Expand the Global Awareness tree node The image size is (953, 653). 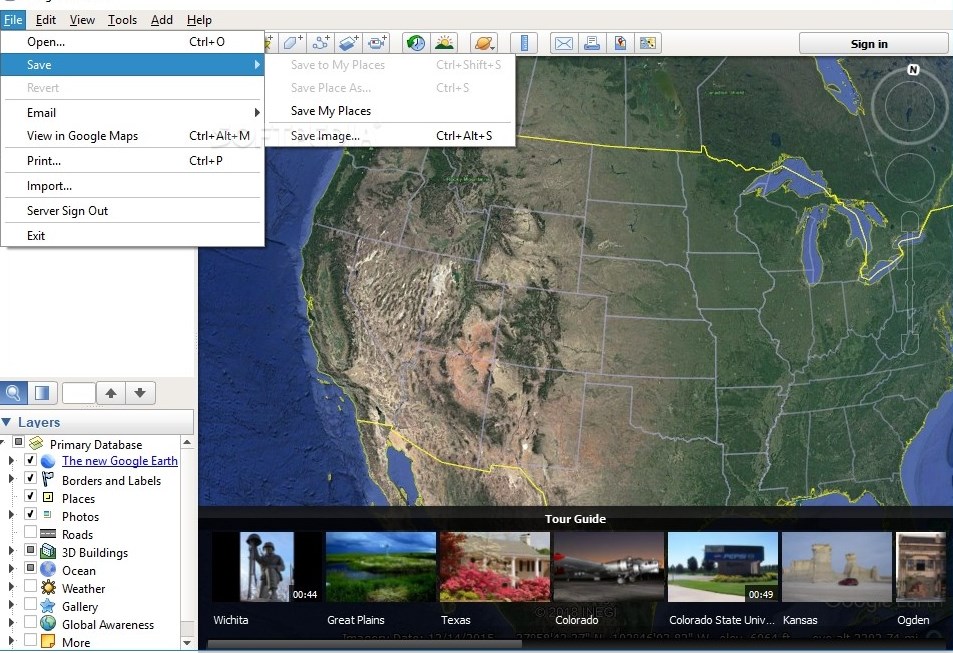[11, 623]
